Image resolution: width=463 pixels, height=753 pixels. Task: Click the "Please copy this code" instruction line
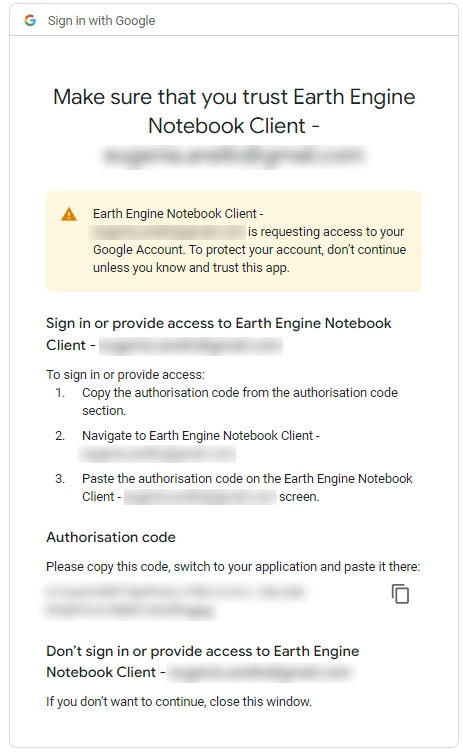coord(233,567)
